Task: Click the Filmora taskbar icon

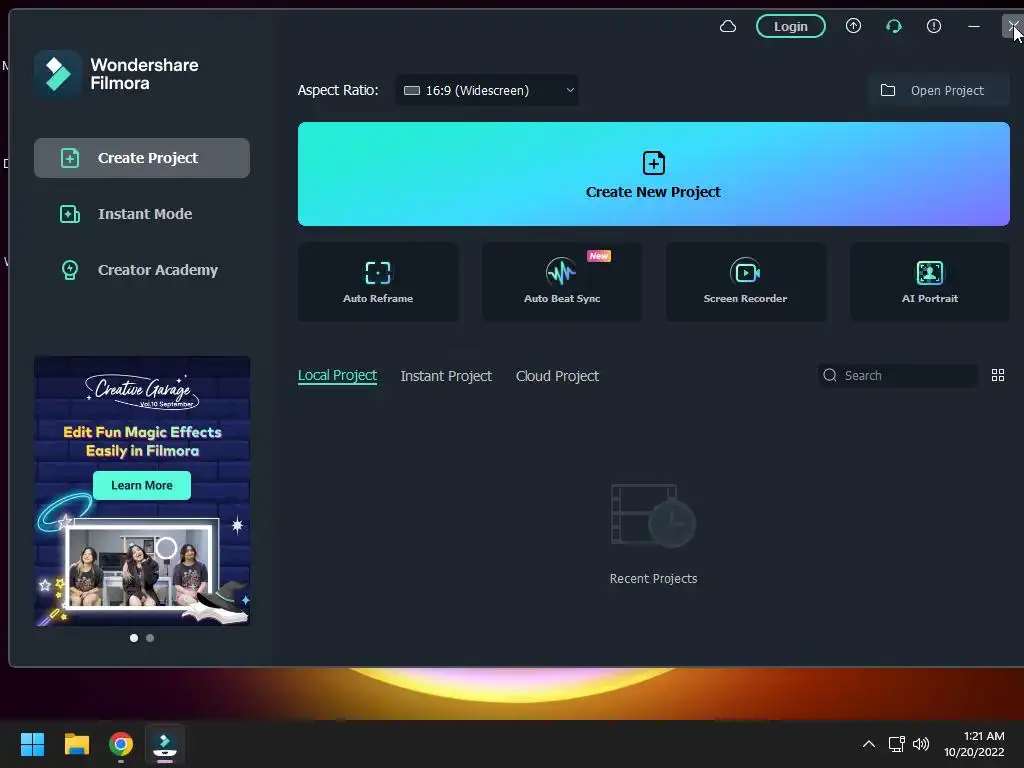Action: [x=165, y=744]
